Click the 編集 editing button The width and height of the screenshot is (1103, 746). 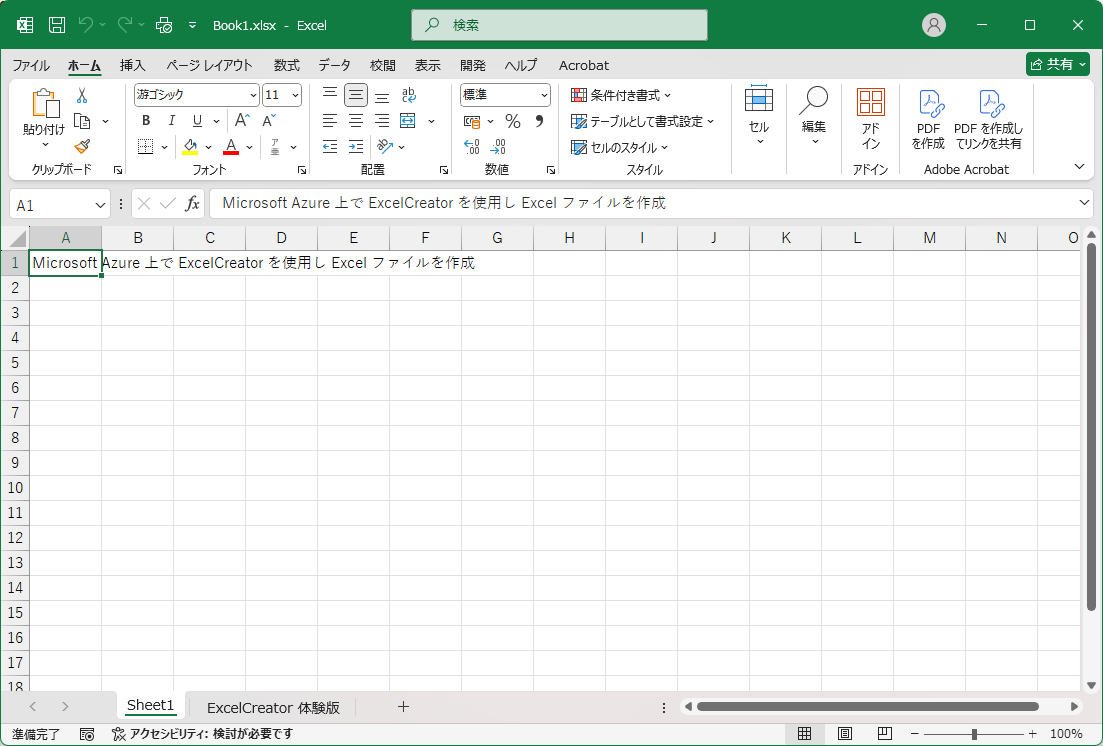(x=813, y=117)
